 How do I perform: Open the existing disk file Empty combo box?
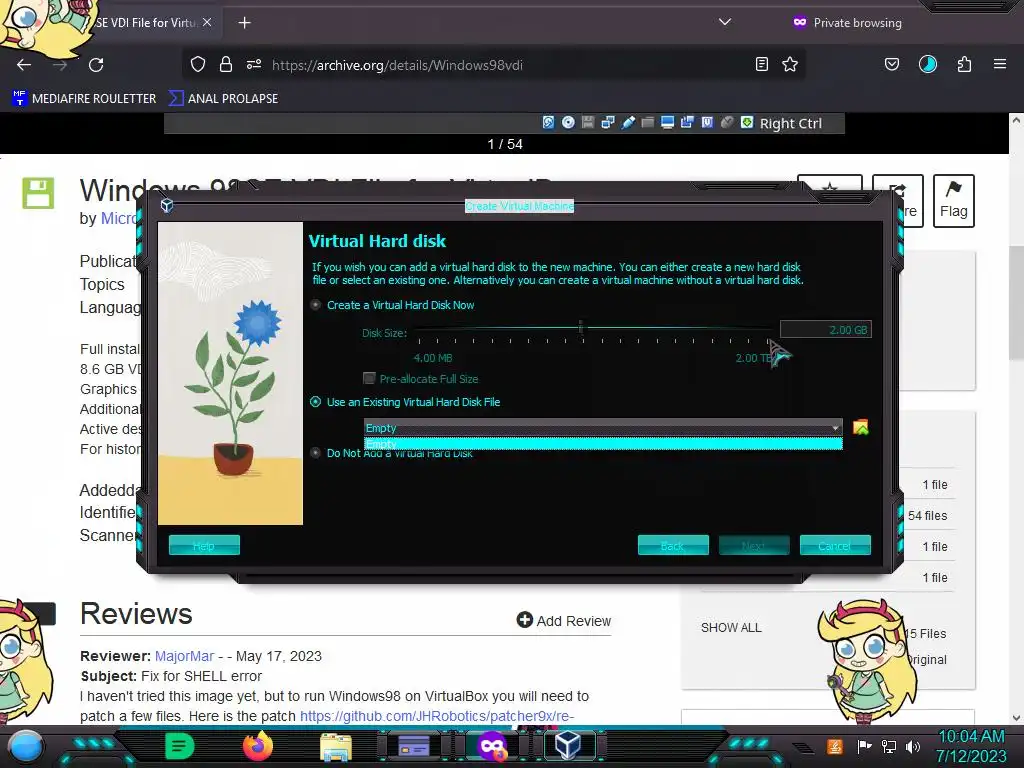pos(603,428)
